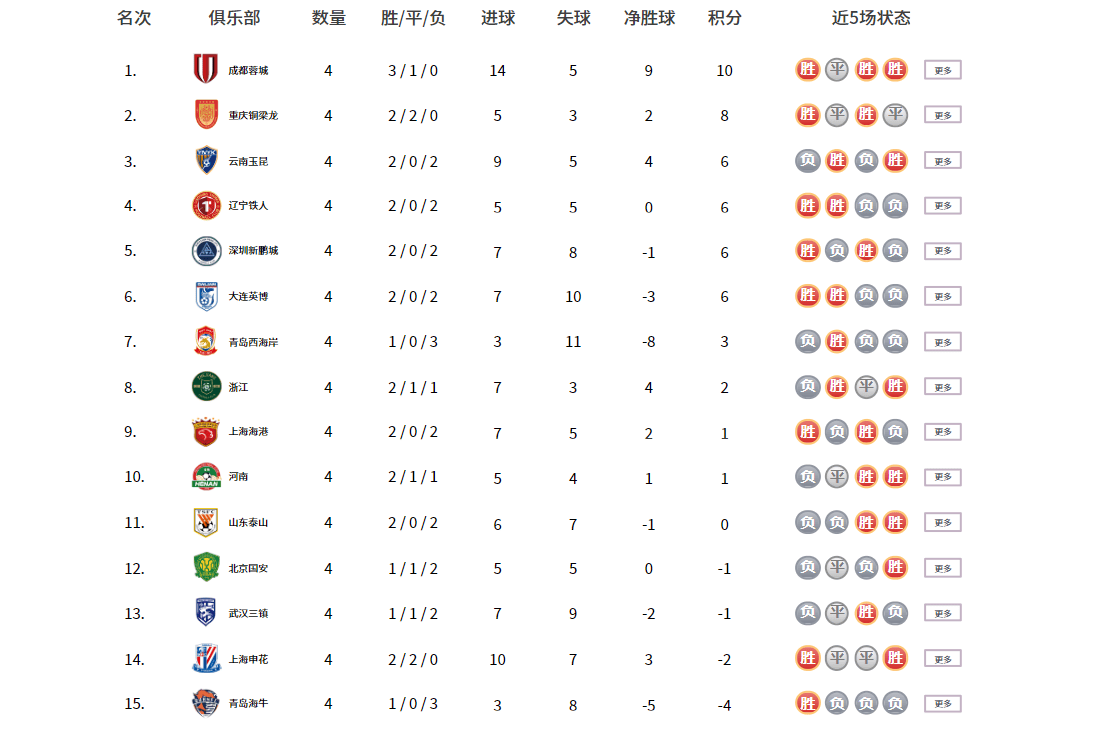Image resolution: width=1097 pixels, height=731 pixels.
Task: Click the 青岛海牛 team logo
Action: coord(205,703)
